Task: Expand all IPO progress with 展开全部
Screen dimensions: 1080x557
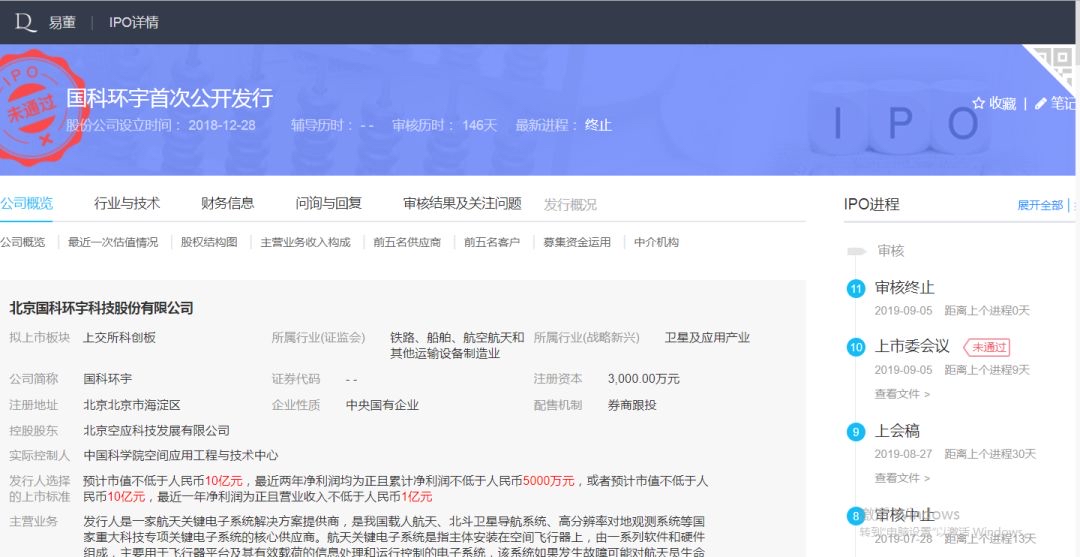Action: (x=1040, y=205)
